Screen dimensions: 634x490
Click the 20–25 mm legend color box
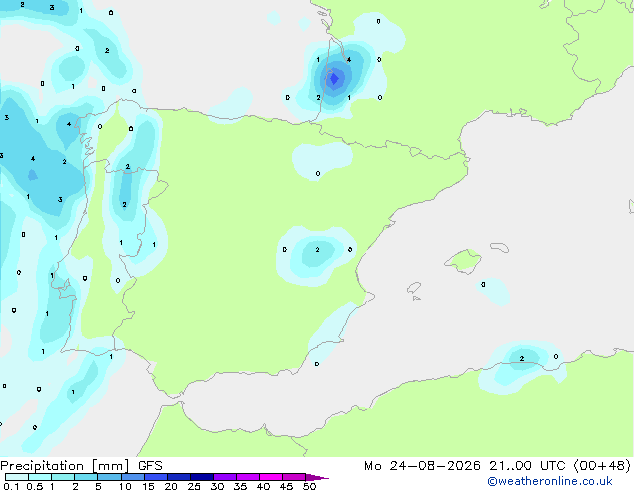178,477
